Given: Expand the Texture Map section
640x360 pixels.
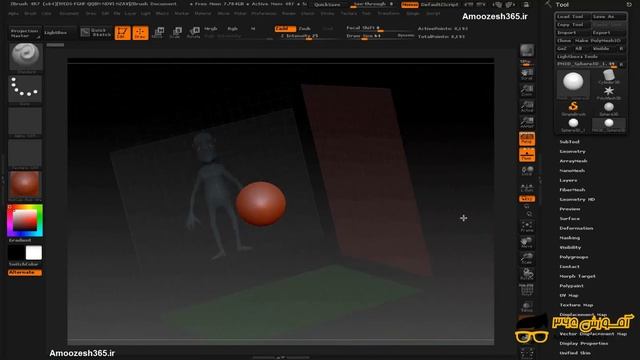Looking at the screenshot, I should [576, 305].
